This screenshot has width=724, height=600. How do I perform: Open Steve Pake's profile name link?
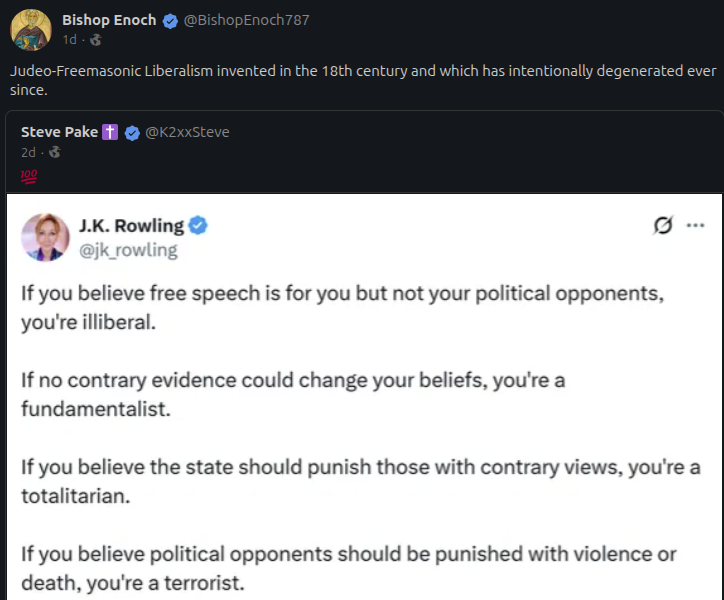coord(59,132)
